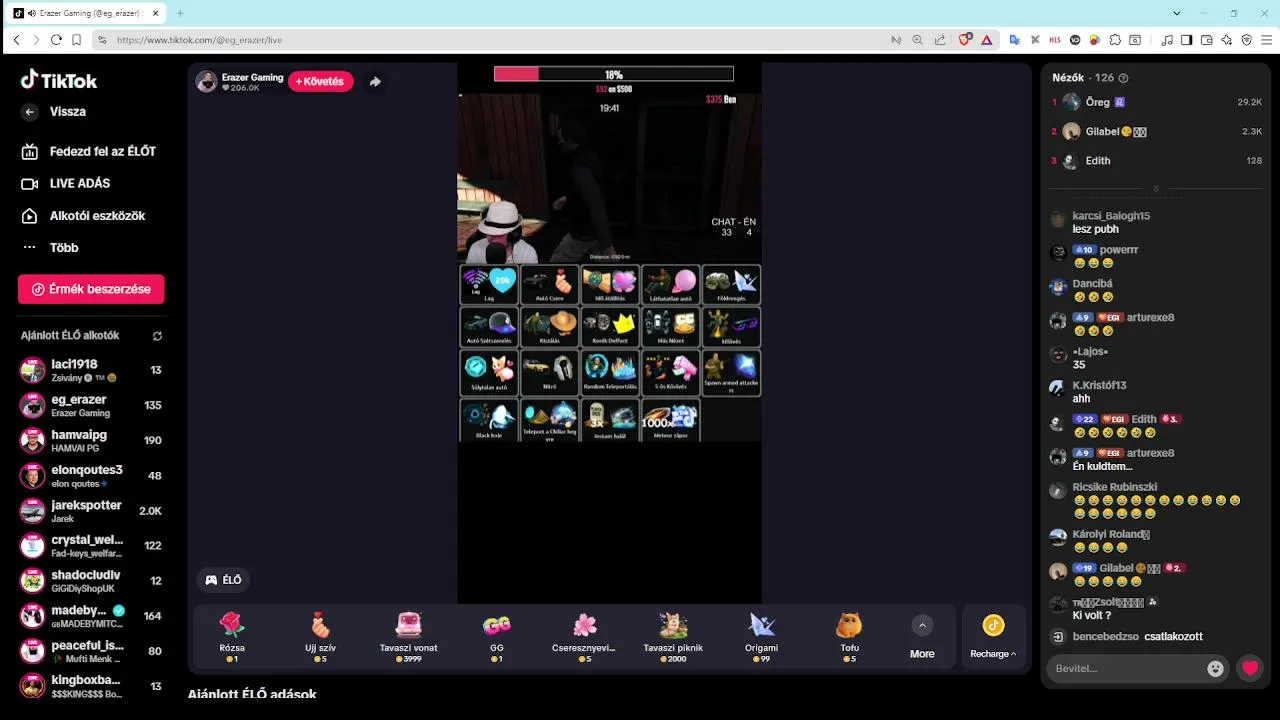Open the tab list dropdown arrow
Image resolution: width=1280 pixels, height=720 pixels.
[x=1177, y=13]
